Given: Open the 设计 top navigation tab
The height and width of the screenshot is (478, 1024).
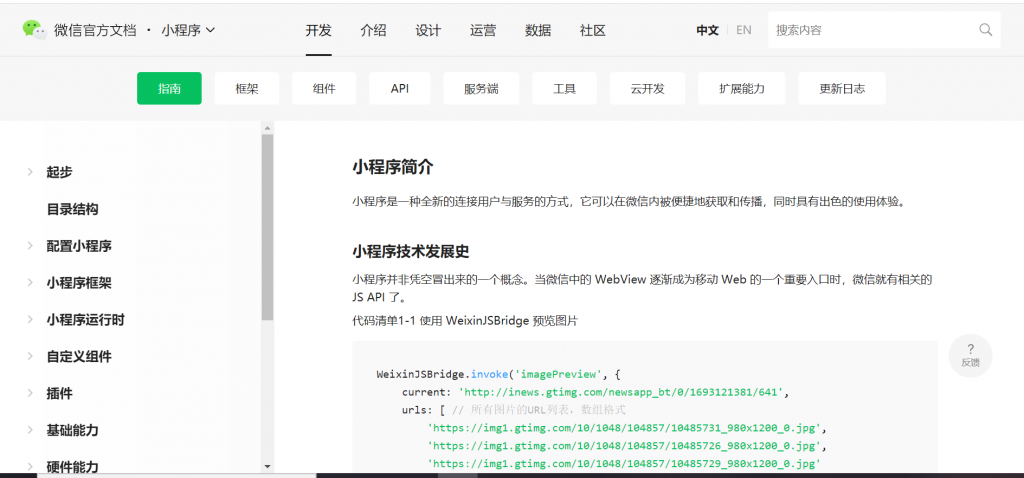Looking at the screenshot, I should pos(428,30).
